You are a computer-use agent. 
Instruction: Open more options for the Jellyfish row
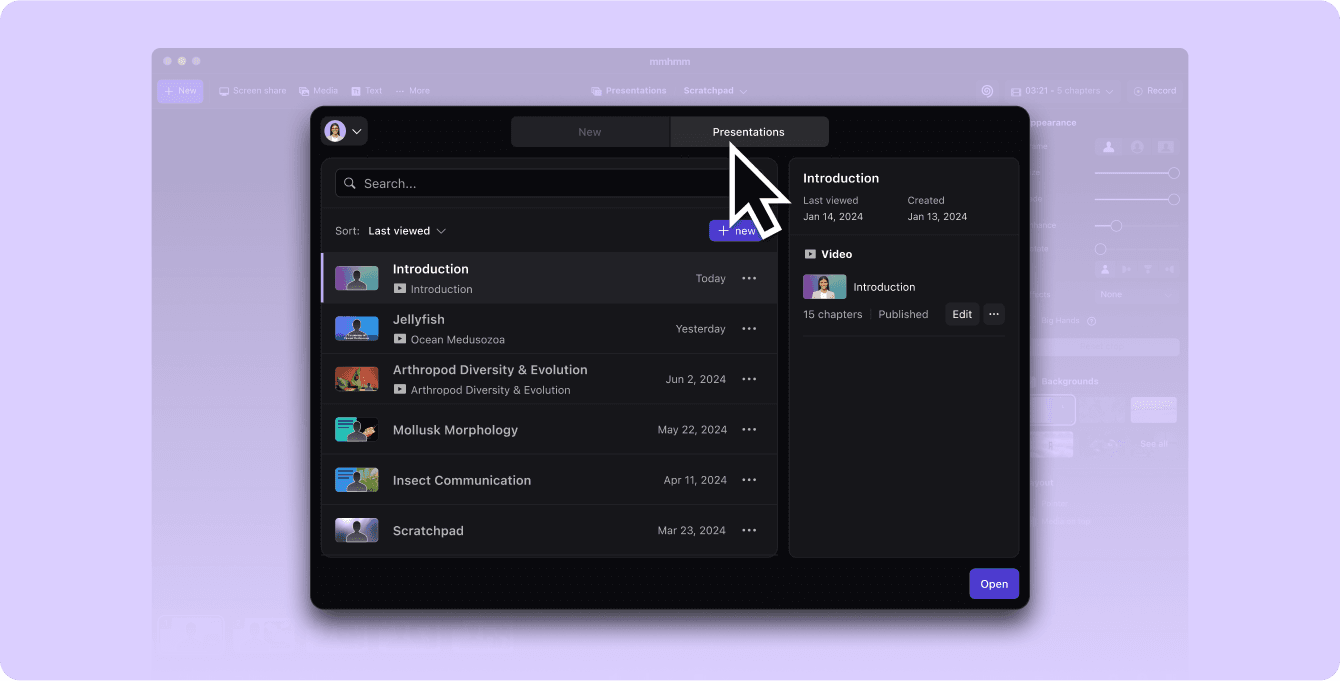click(749, 329)
